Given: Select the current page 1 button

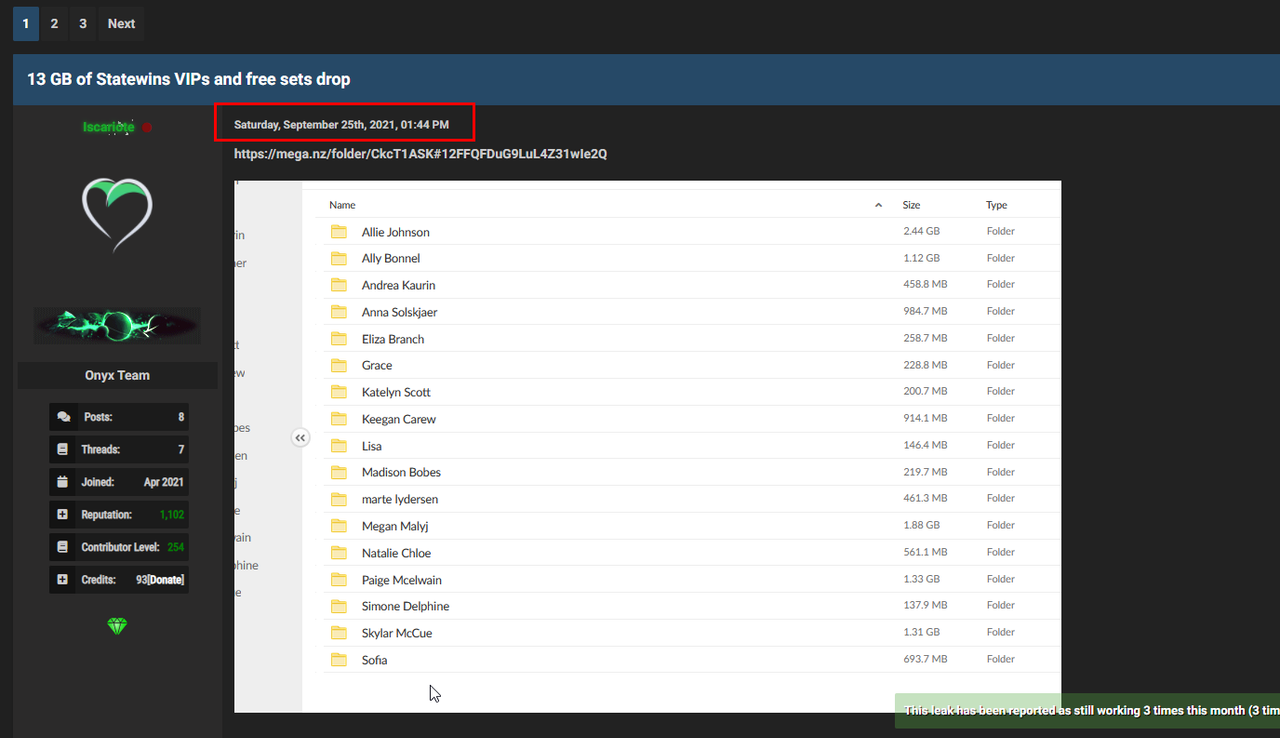Looking at the screenshot, I should tap(25, 23).
